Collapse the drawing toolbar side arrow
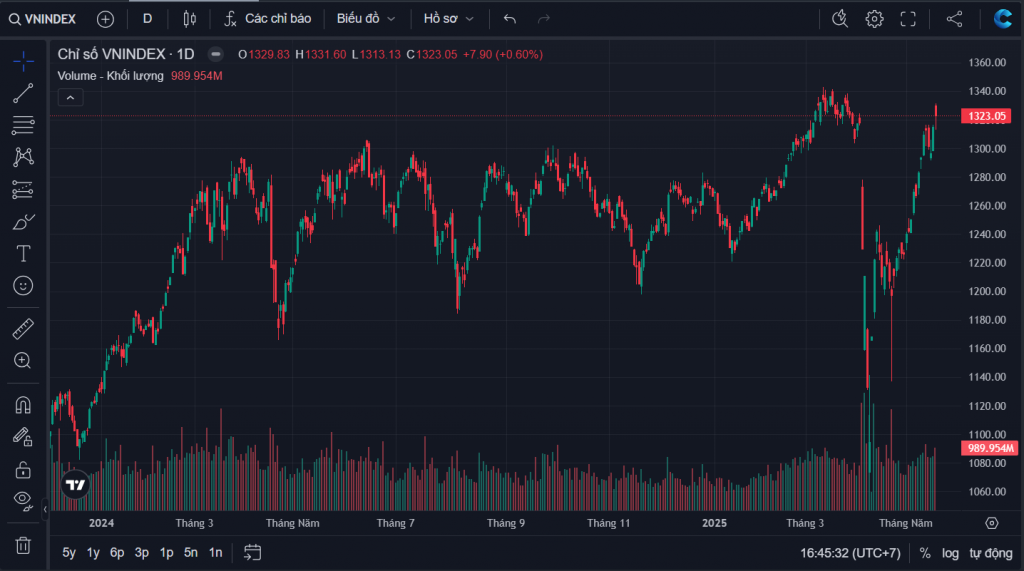This screenshot has height=571, width=1024. [45, 509]
